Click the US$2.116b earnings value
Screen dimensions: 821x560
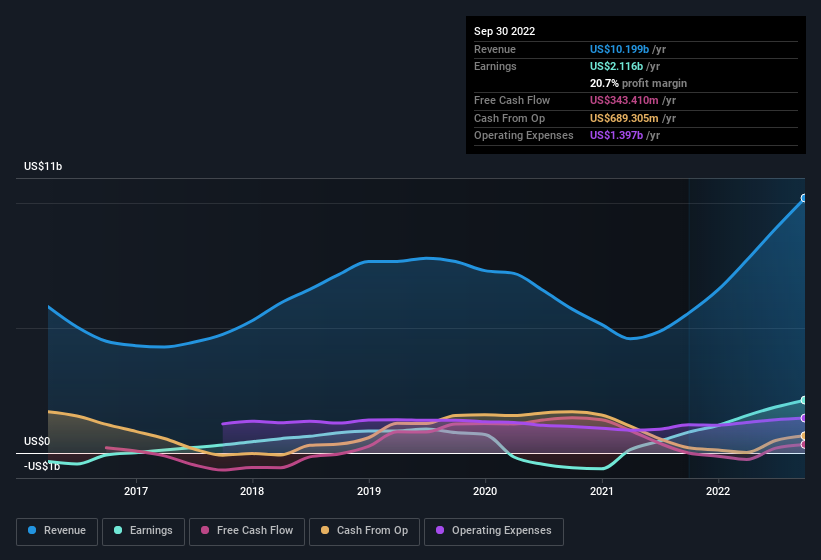click(x=616, y=66)
